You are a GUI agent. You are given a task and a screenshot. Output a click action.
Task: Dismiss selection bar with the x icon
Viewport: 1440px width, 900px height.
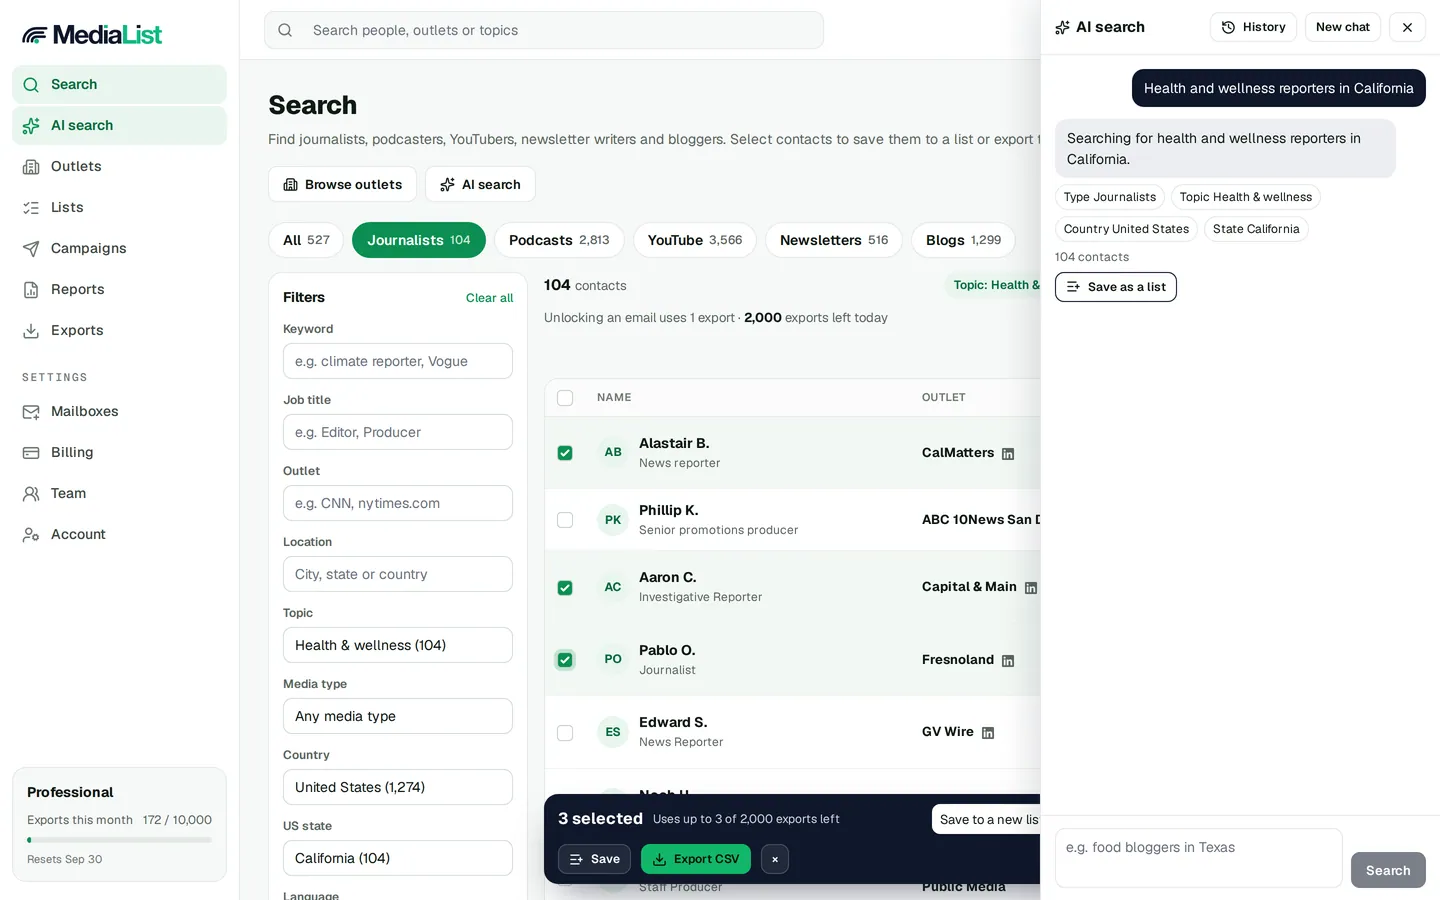[x=775, y=859]
